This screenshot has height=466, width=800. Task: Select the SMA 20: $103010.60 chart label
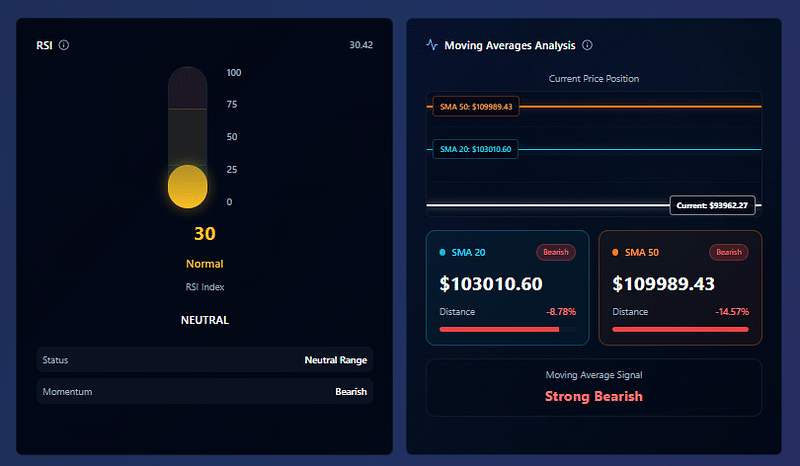tap(475, 149)
